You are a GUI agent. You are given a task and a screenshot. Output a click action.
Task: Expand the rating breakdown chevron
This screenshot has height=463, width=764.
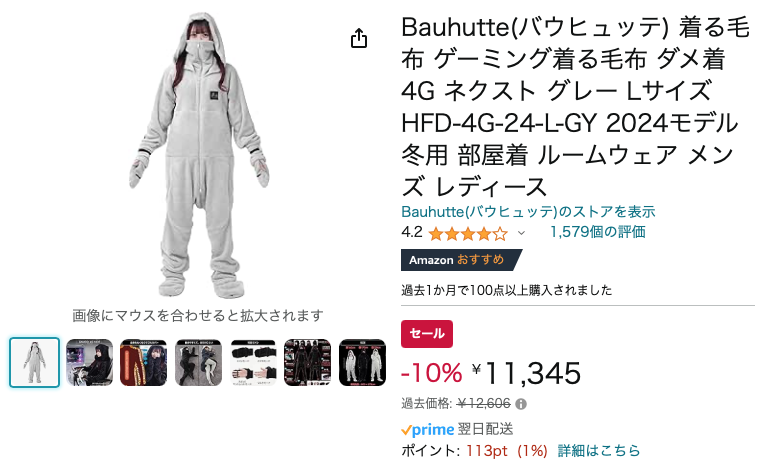pos(521,233)
